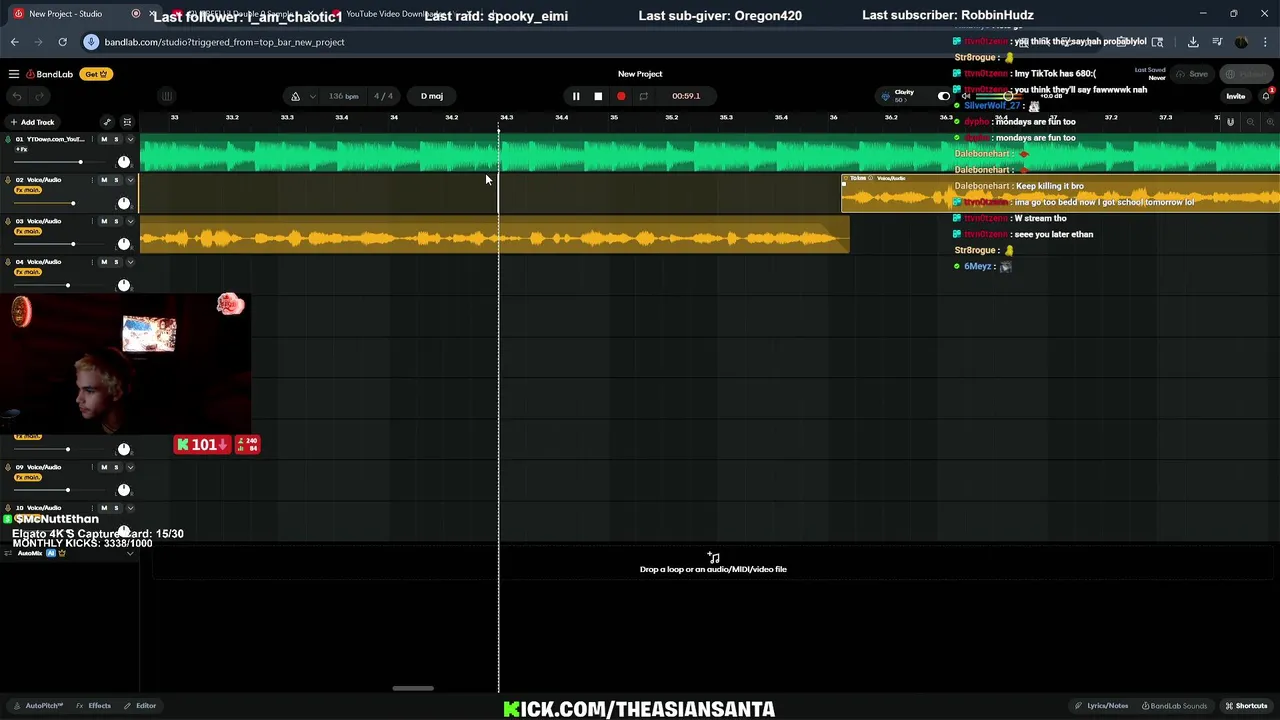
Task: Click the microphone icon on track 03
Action: (x=8, y=221)
